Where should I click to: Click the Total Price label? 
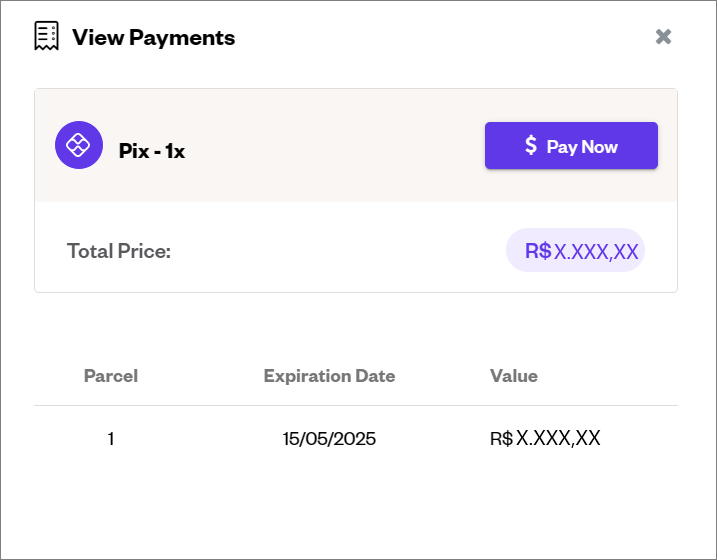coord(119,251)
